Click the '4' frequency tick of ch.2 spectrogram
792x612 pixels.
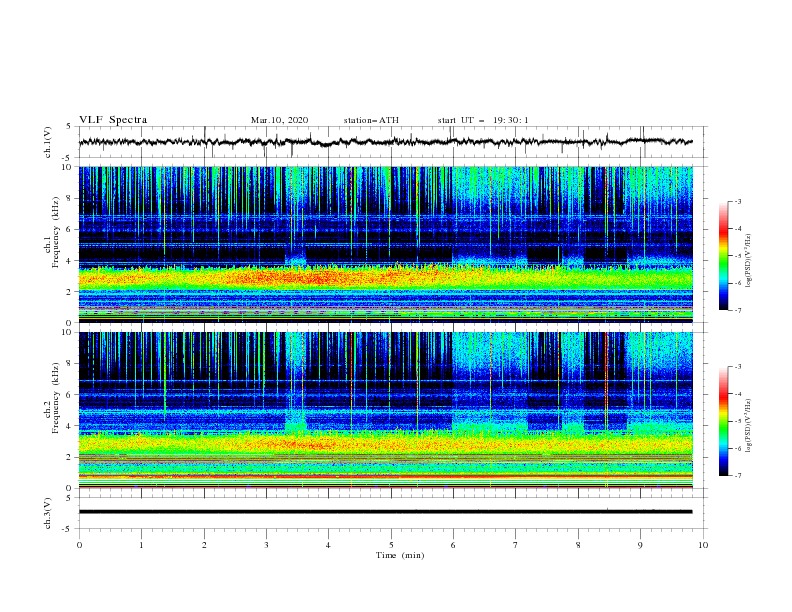71,426
